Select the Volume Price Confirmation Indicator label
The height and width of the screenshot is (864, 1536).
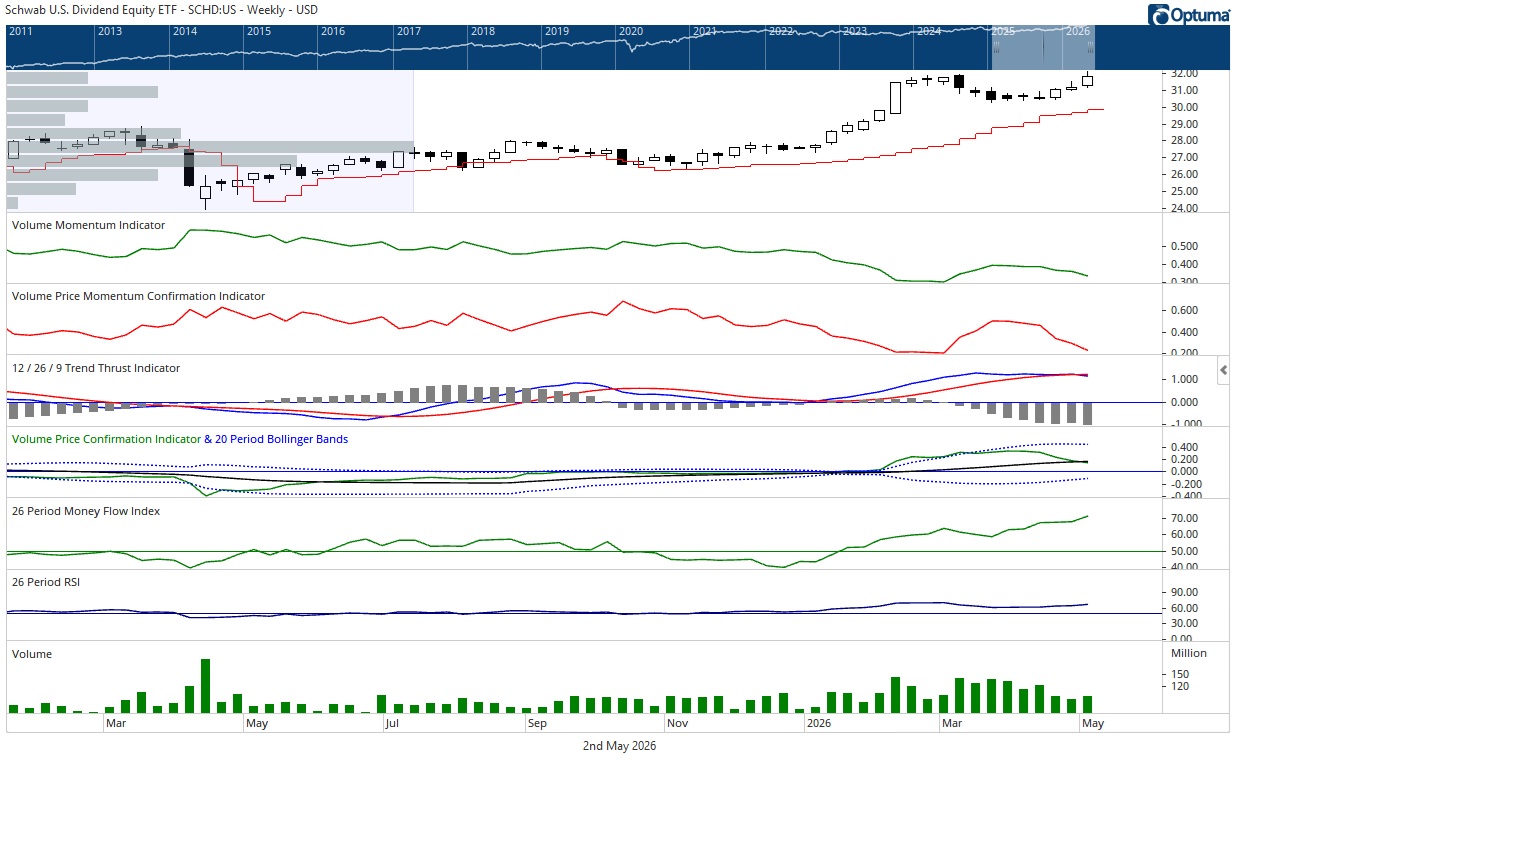[106, 439]
